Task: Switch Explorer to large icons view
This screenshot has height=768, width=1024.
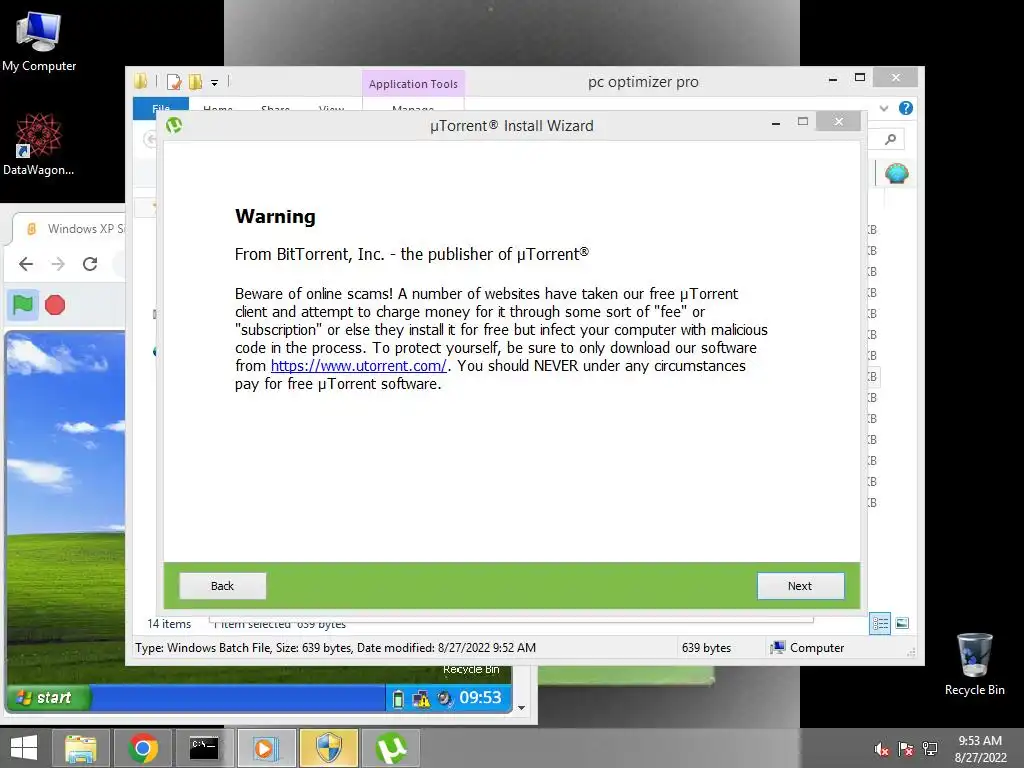Action: (x=903, y=623)
